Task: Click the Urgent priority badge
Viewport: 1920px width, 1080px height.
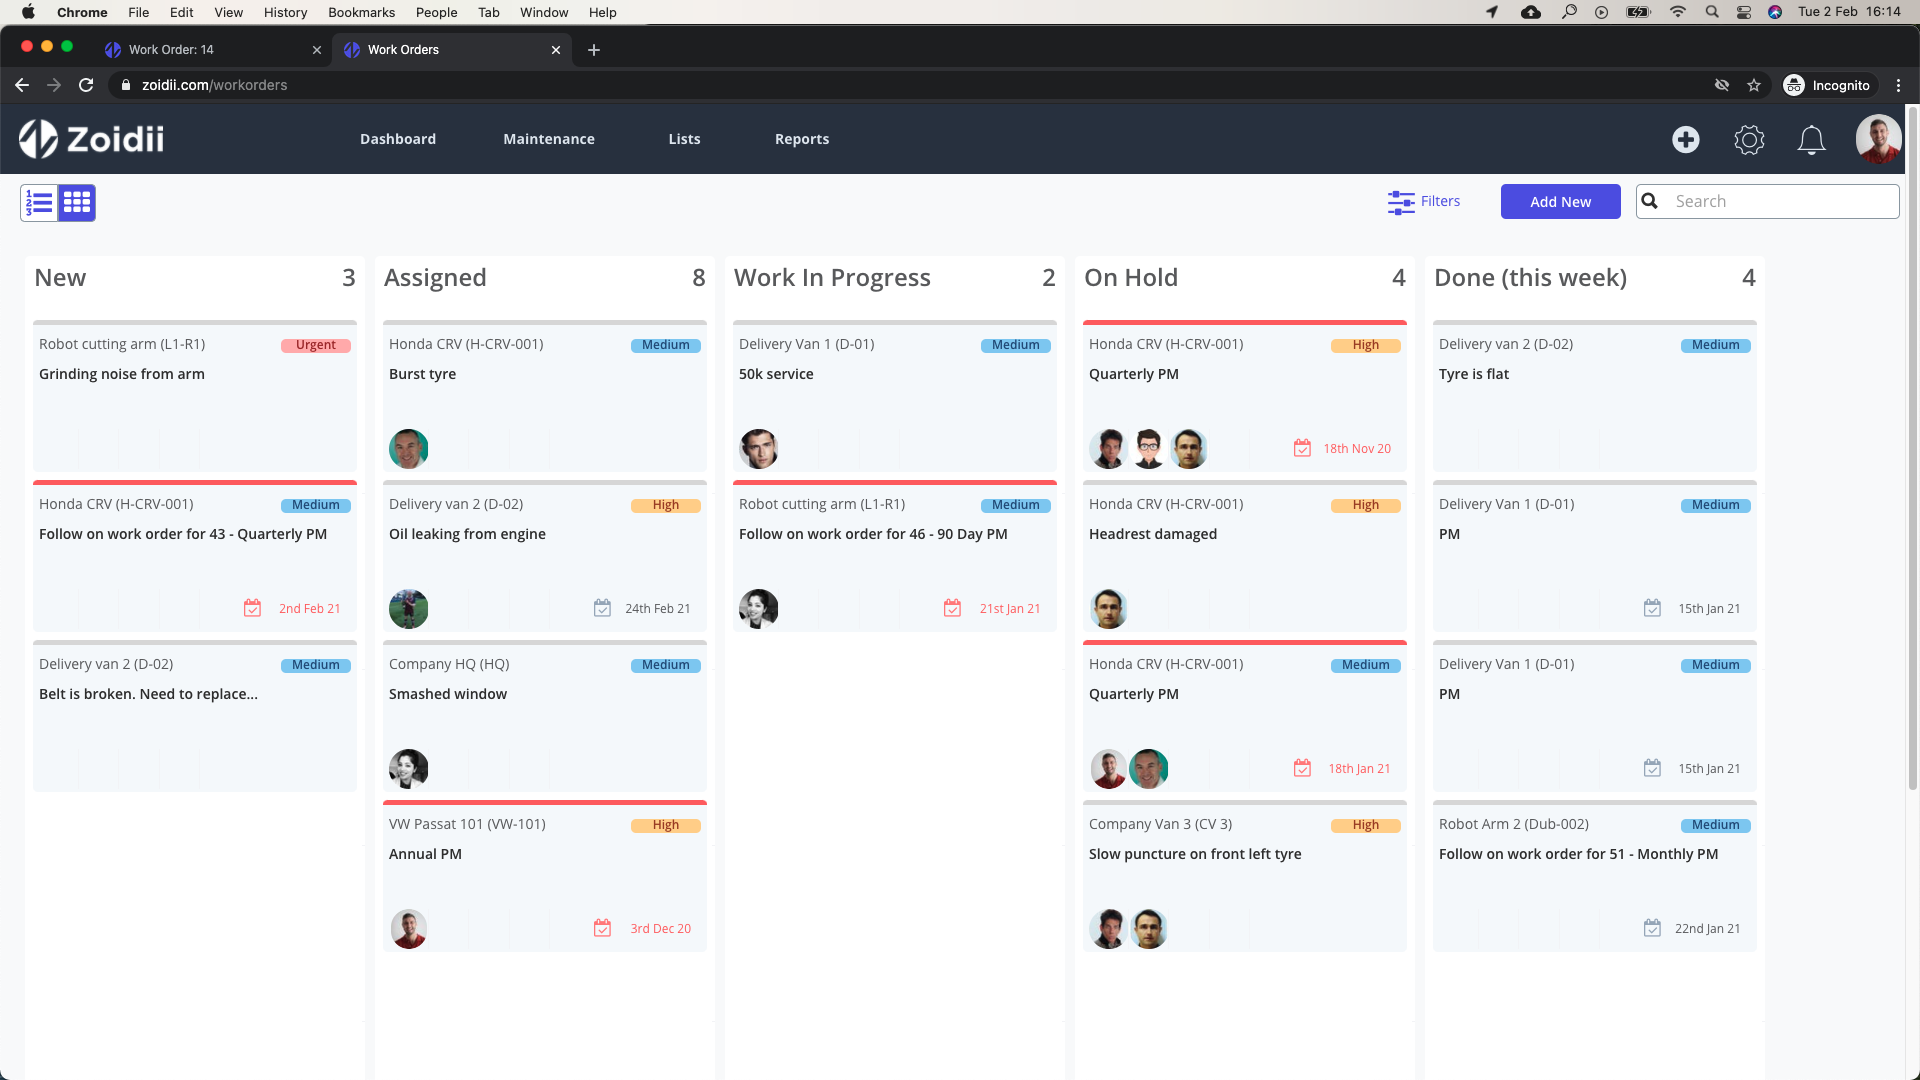Action: click(315, 345)
